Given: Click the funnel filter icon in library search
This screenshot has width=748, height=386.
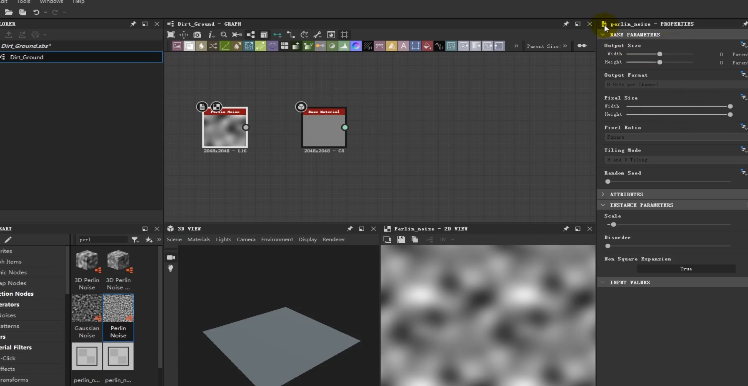Looking at the screenshot, I should pos(135,240).
